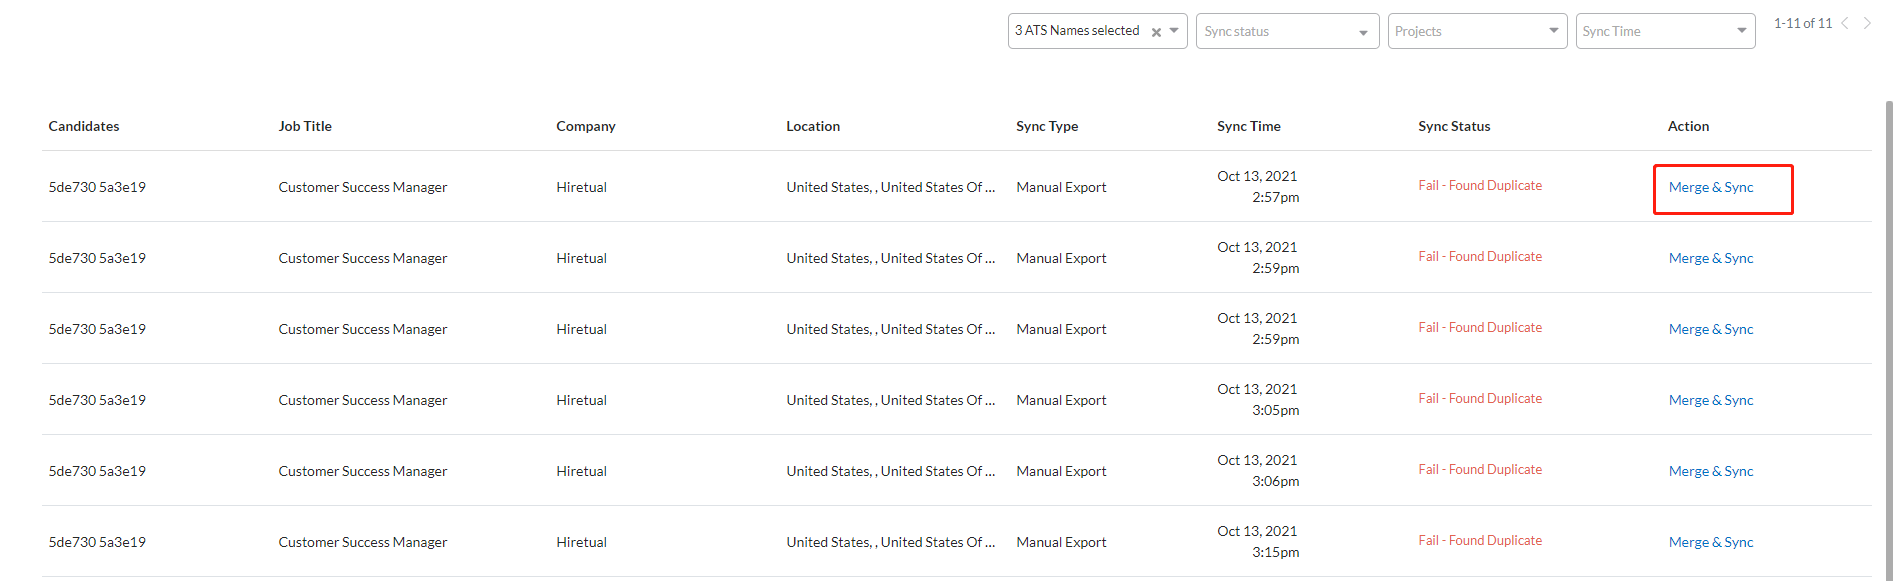1894x581 pixels.
Task: Click Merge & Sync for 3:05pm entry
Action: click(x=1710, y=401)
